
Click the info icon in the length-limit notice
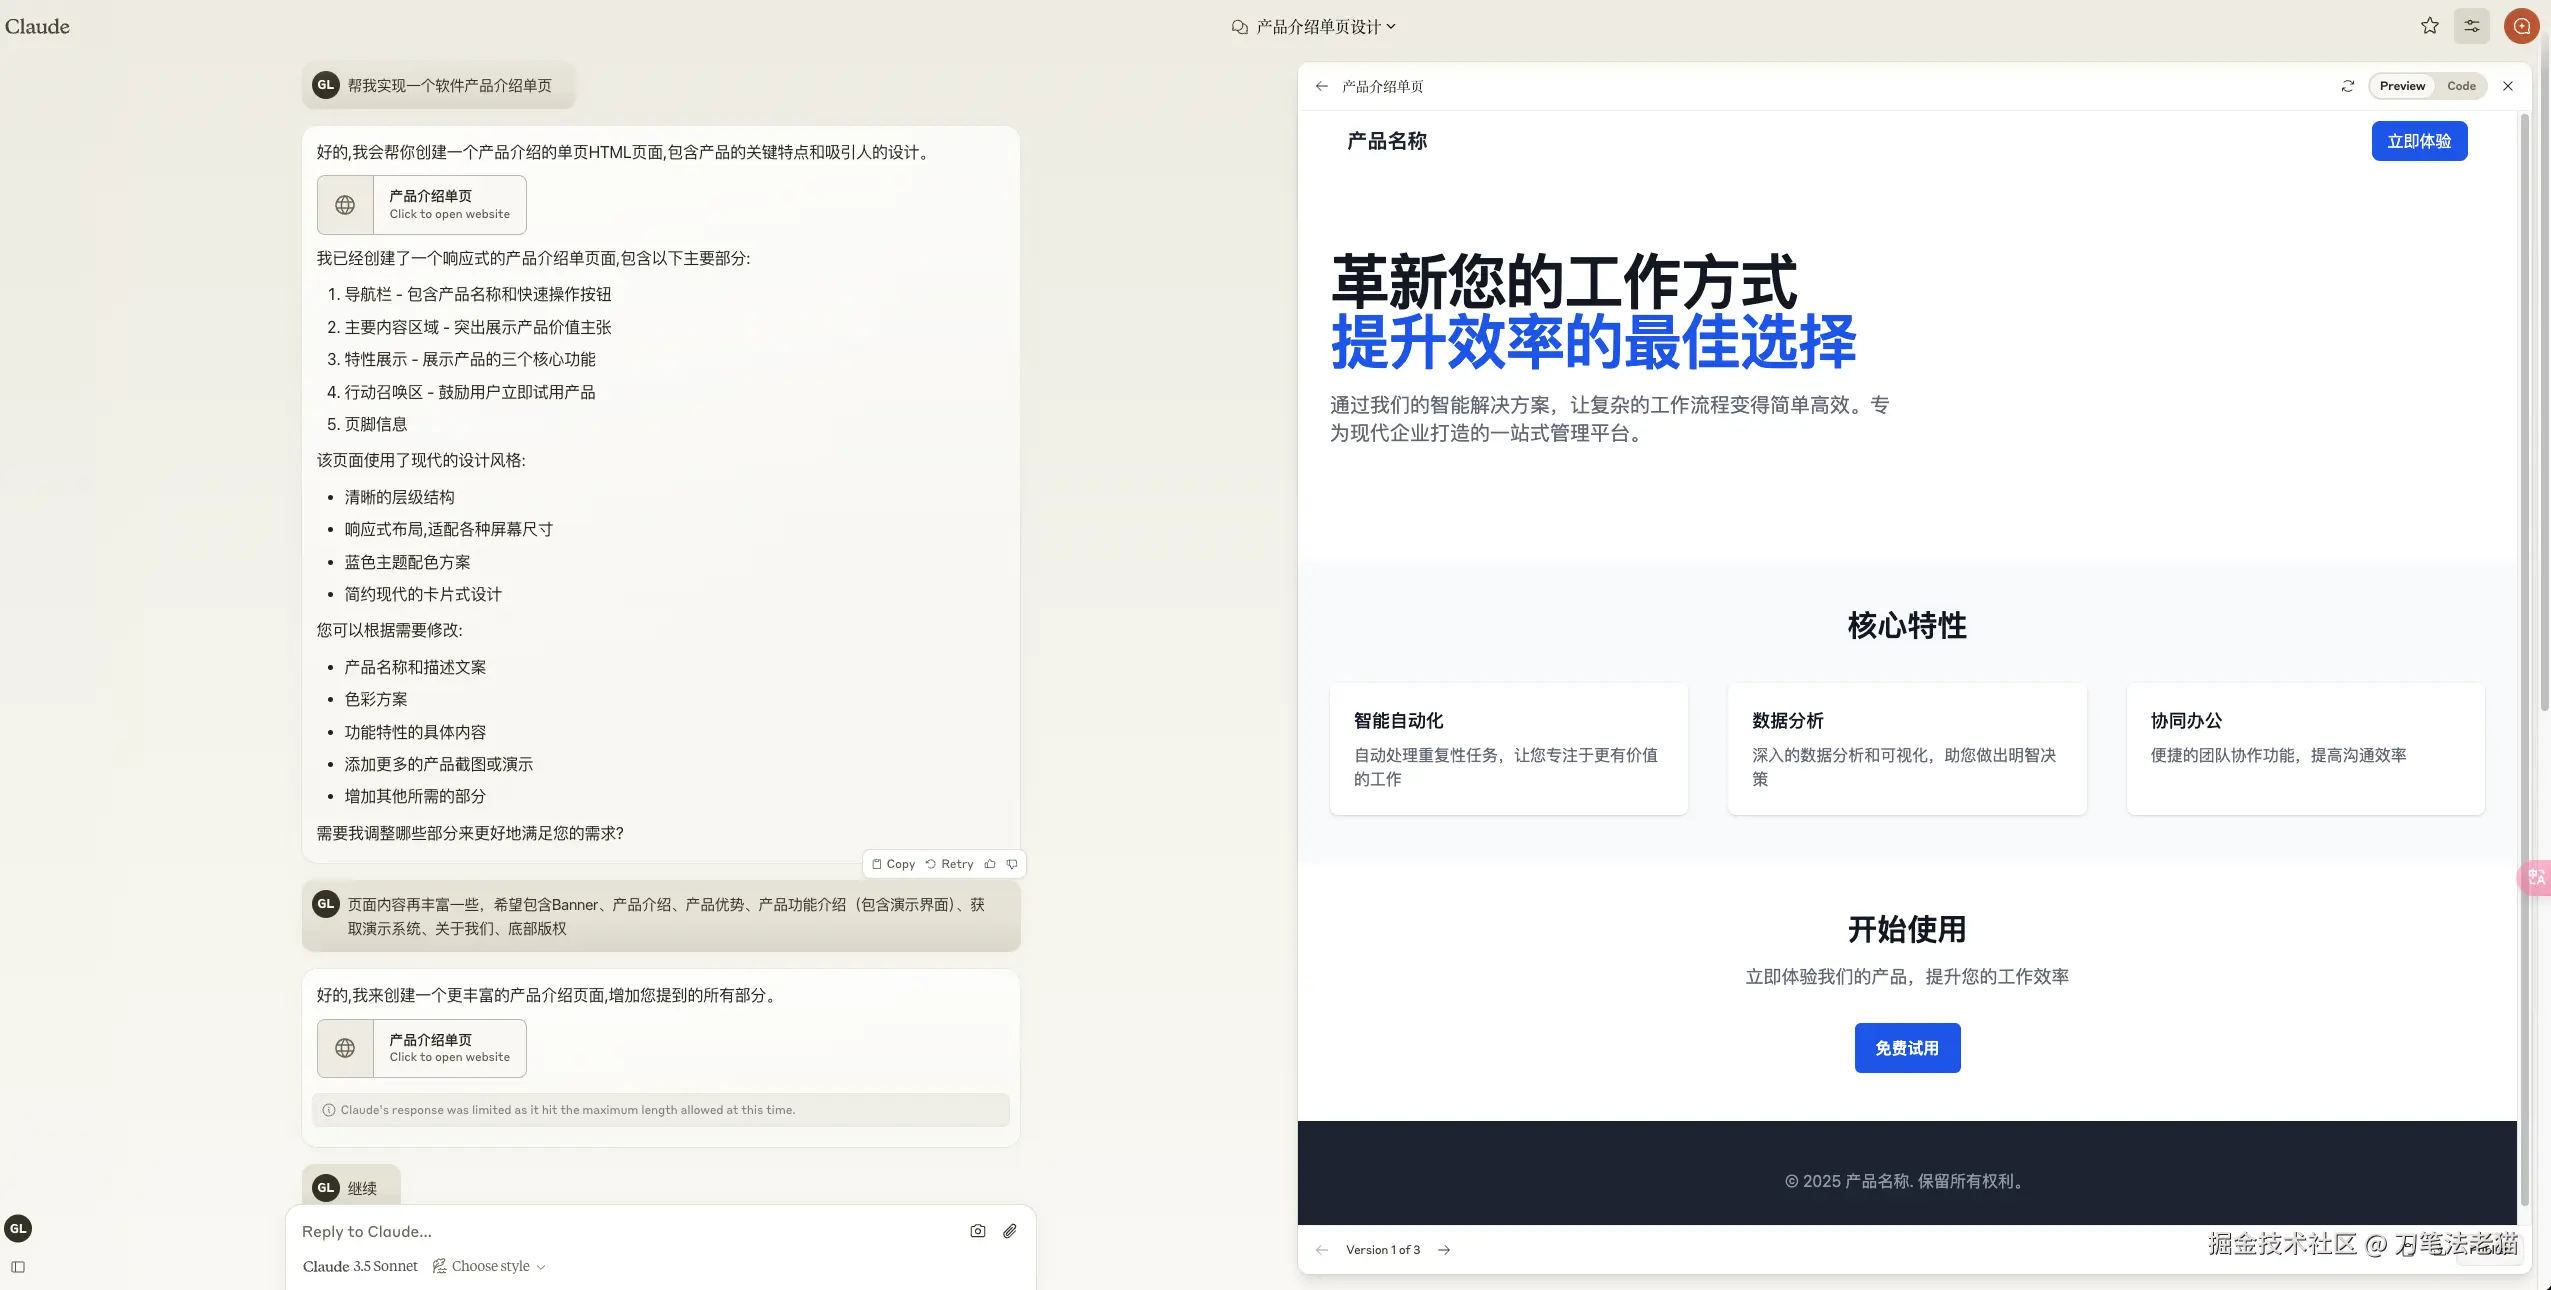point(328,1110)
